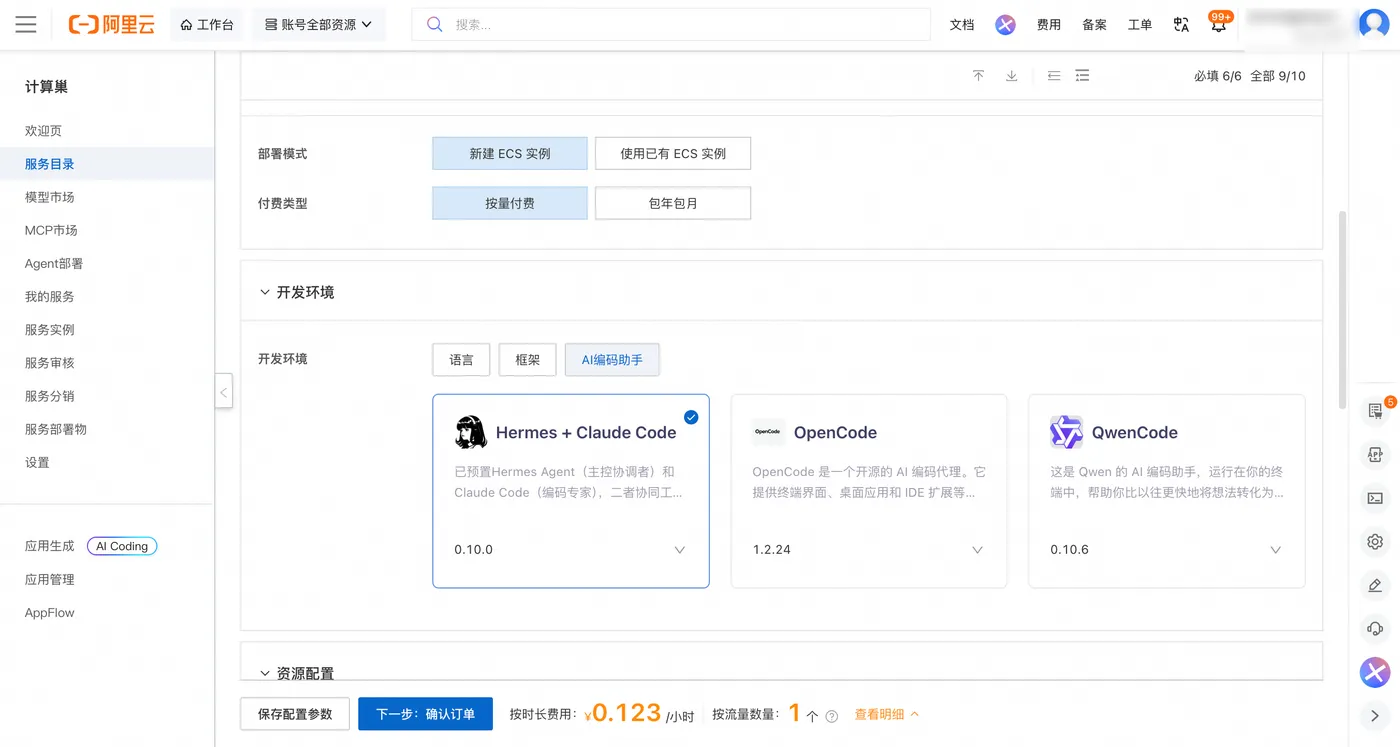
Task: Open the API tool icon in right rail
Action: pyautogui.click(x=1375, y=454)
